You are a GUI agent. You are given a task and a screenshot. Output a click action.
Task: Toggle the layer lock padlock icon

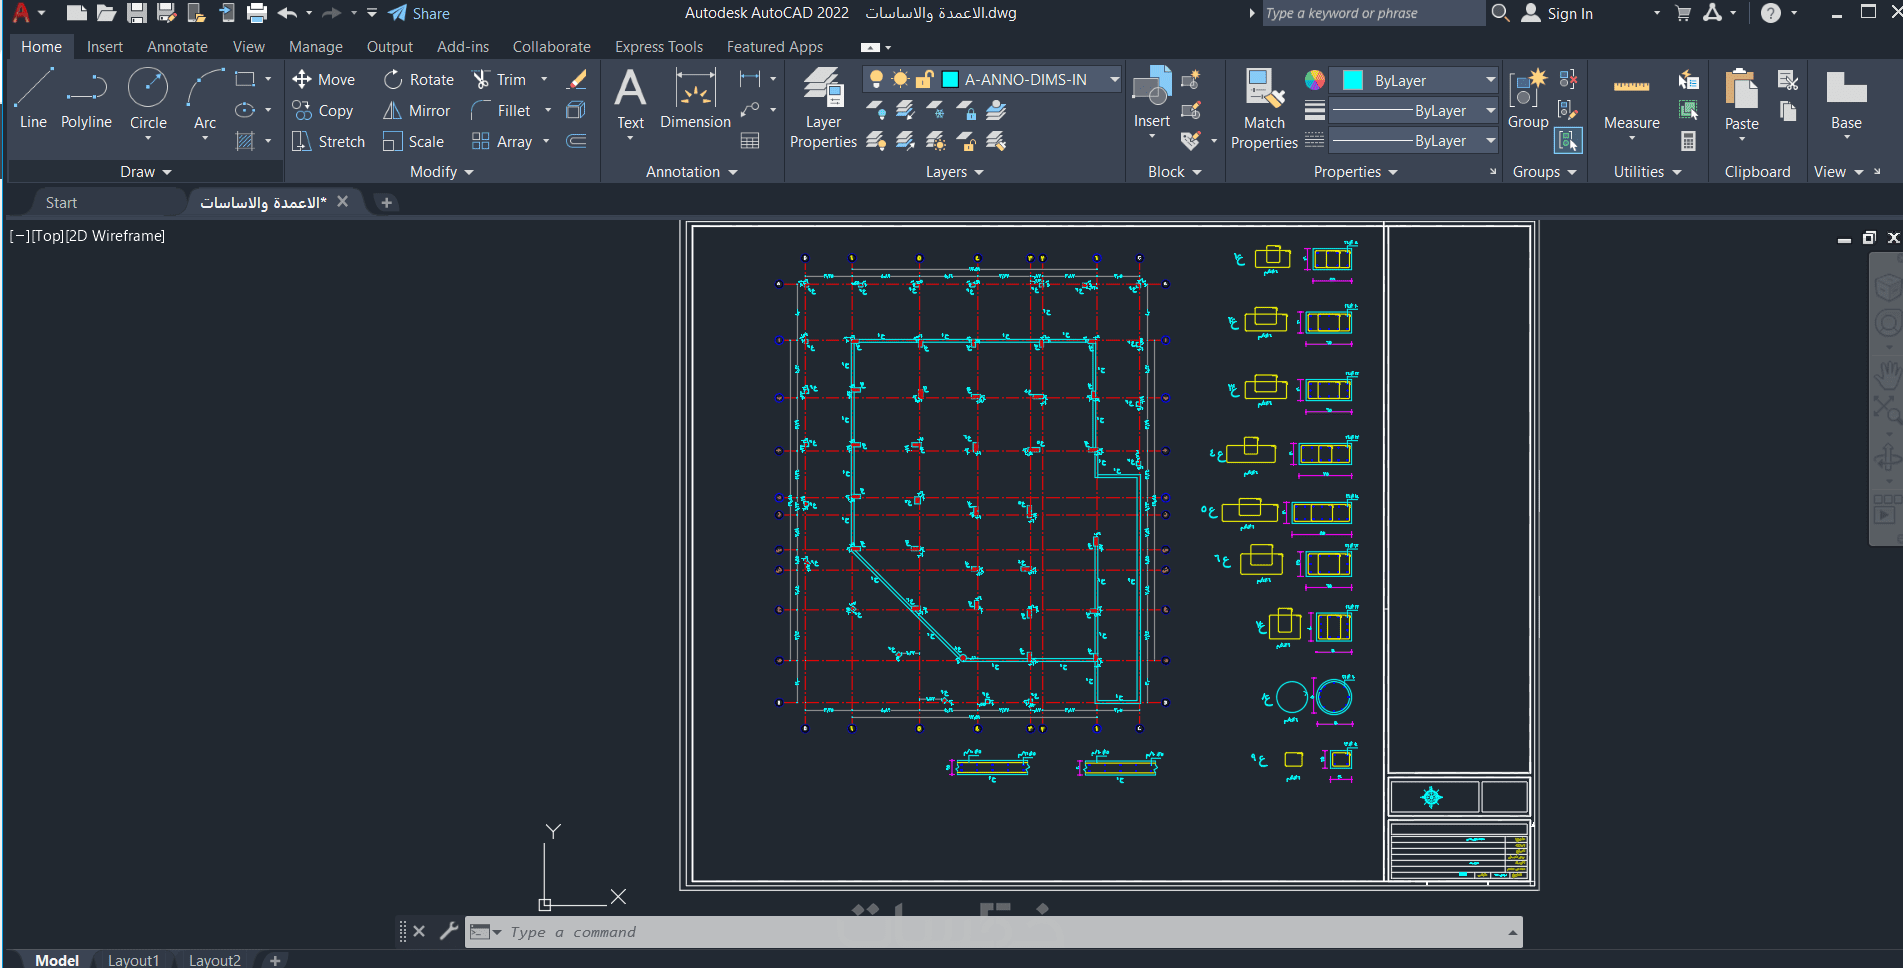tap(924, 79)
